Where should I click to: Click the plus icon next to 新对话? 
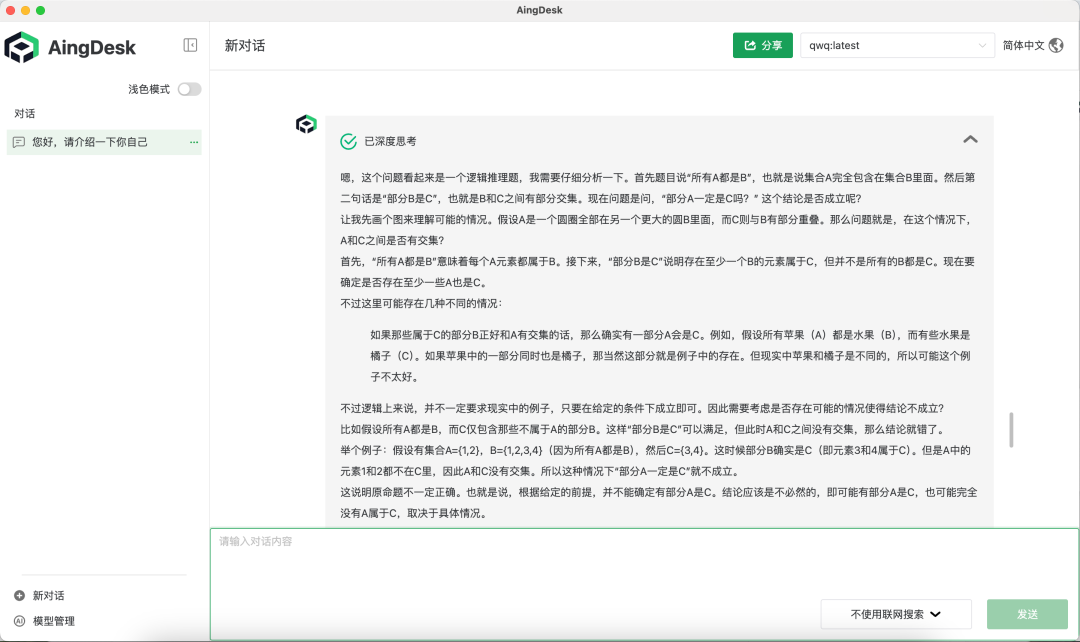point(19,595)
